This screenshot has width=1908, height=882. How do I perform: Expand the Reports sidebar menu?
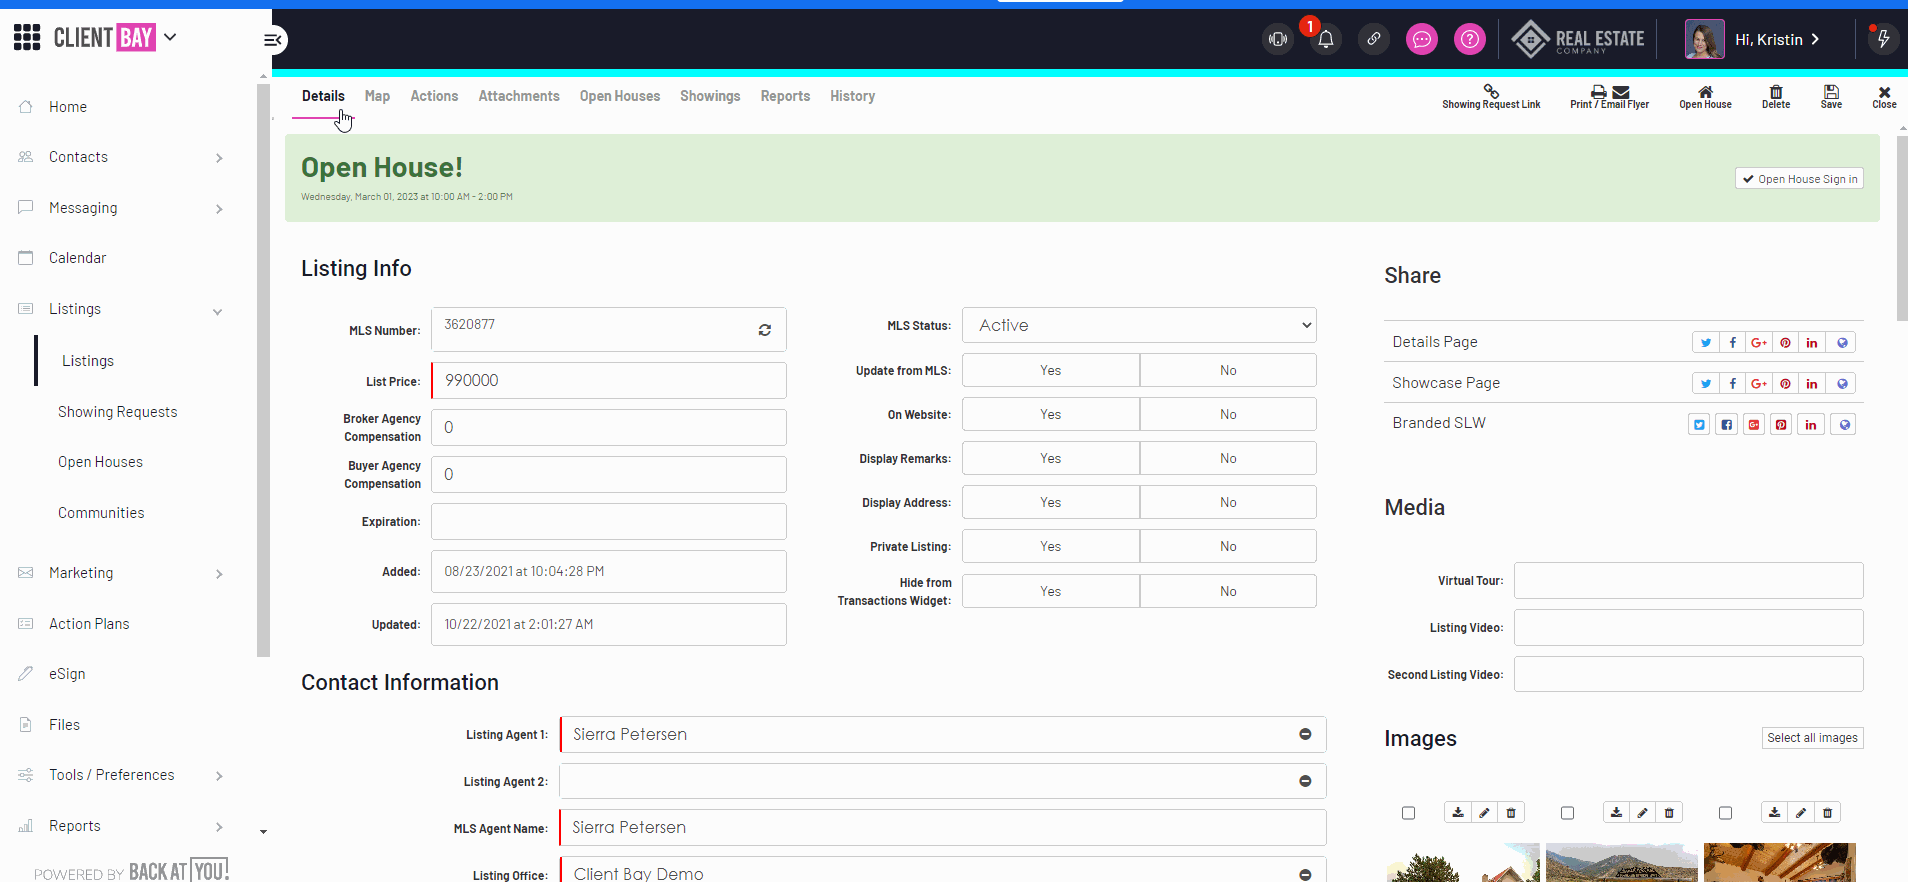tap(219, 827)
